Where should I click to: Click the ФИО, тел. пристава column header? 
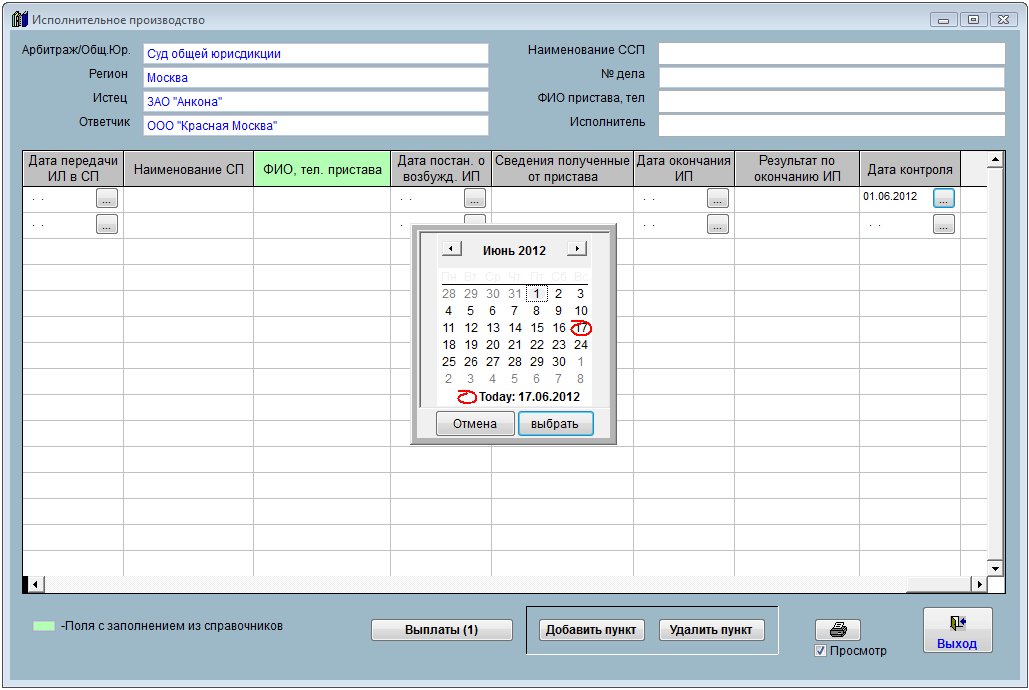(322, 169)
